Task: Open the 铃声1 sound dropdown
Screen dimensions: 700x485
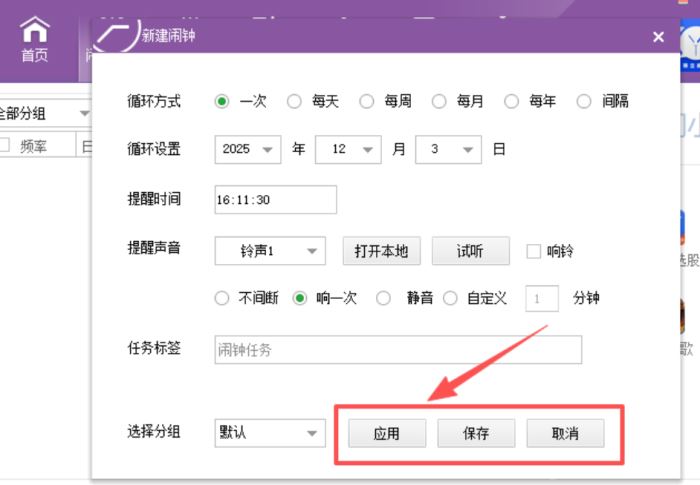Action: 270,251
